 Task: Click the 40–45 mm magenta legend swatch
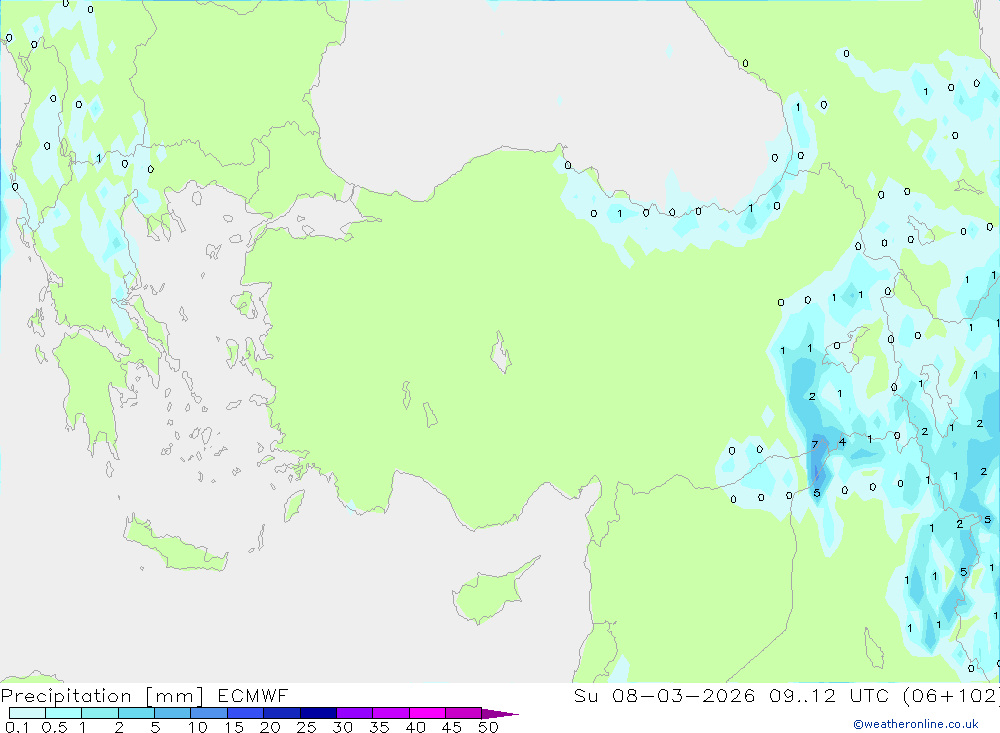[x=427, y=713]
